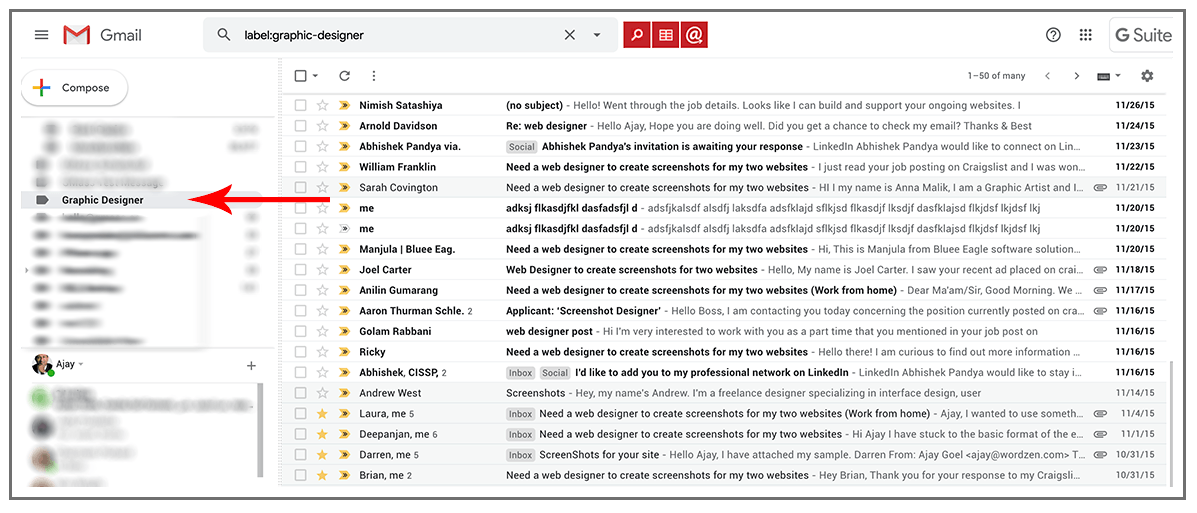Image resolution: width=1197 pixels, height=513 pixels.
Task: Open the Google apps grid
Action: click(x=1085, y=35)
